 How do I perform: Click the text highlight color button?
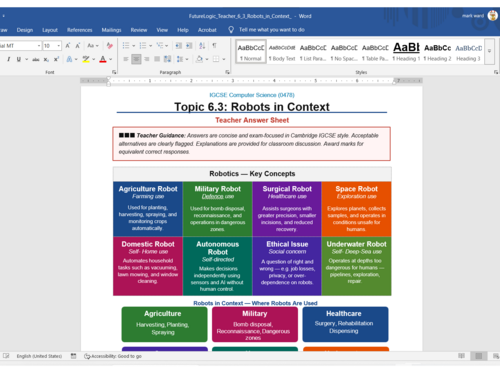click(x=86, y=59)
